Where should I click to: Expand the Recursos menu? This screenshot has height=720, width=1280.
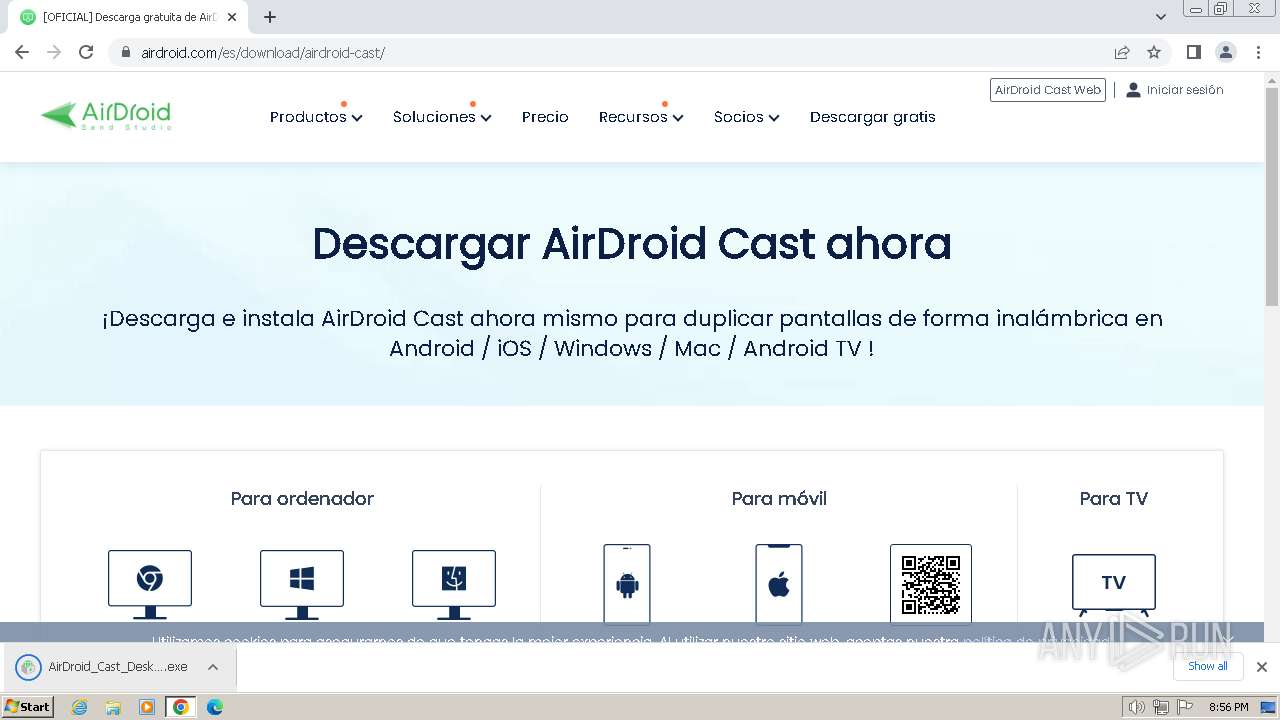click(641, 117)
